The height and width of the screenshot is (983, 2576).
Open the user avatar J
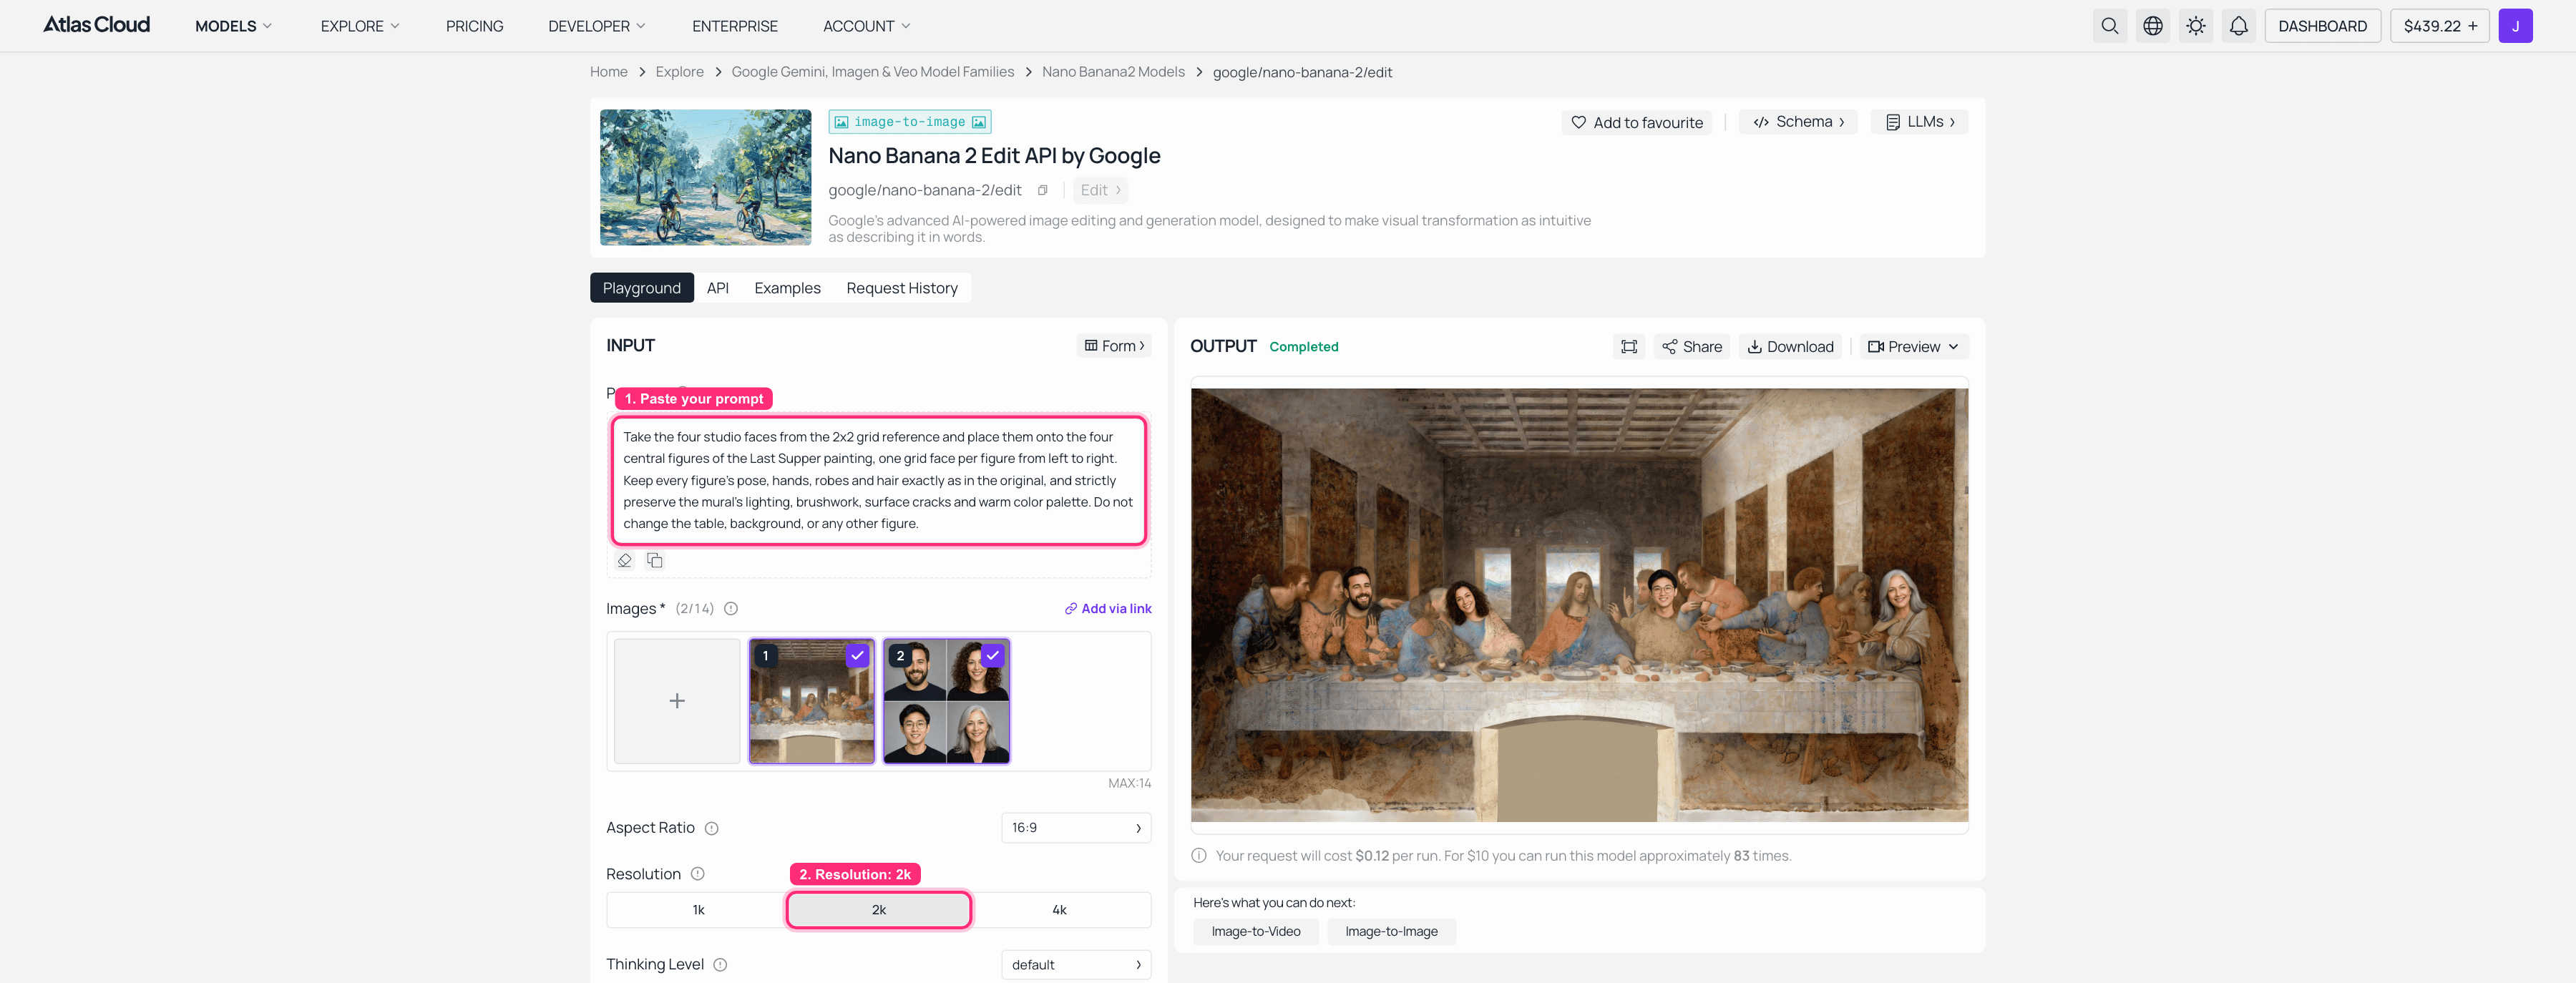coord(2515,26)
